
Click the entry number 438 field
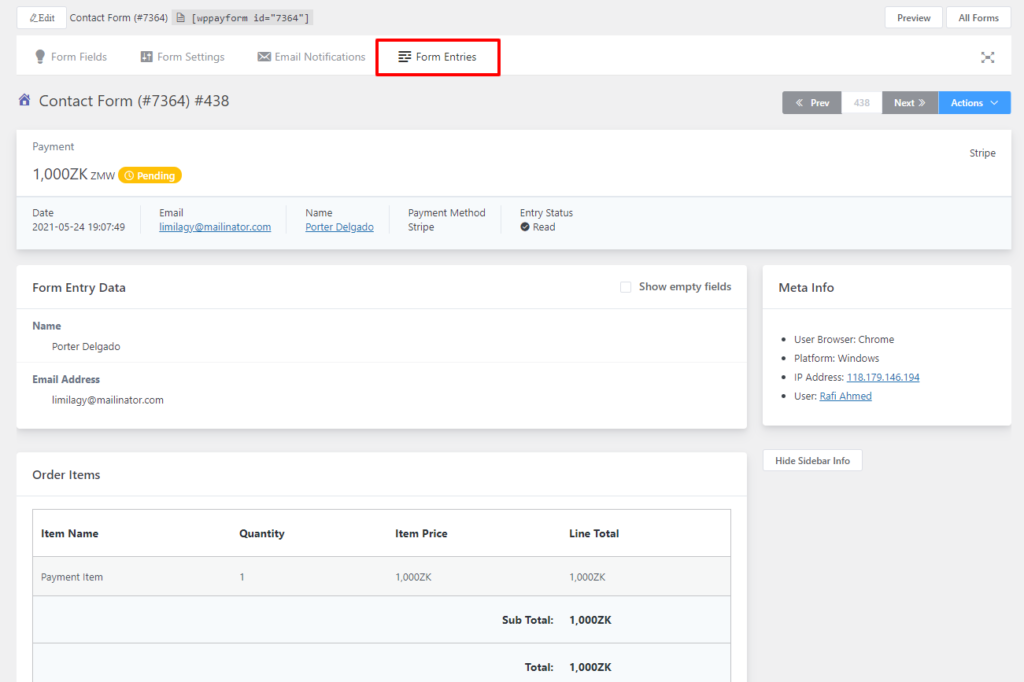click(861, 103)
